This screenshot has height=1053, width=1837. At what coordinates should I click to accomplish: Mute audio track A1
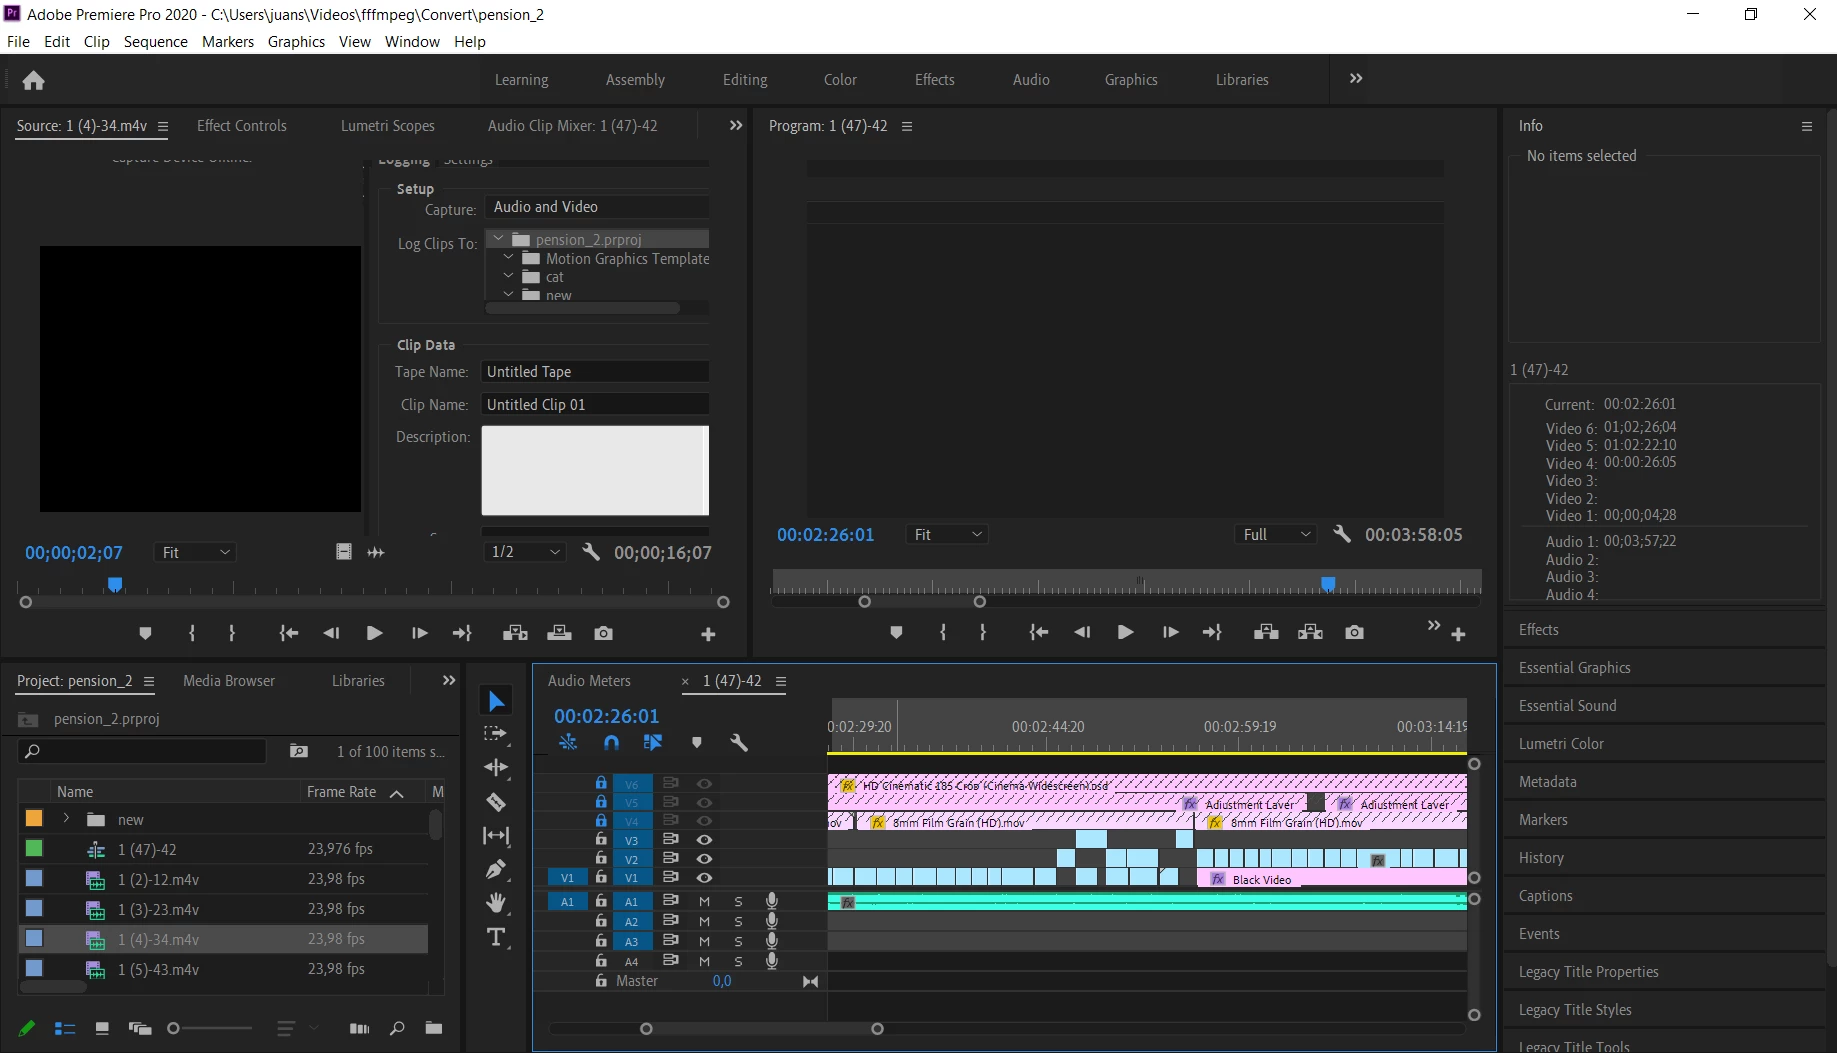704,901
